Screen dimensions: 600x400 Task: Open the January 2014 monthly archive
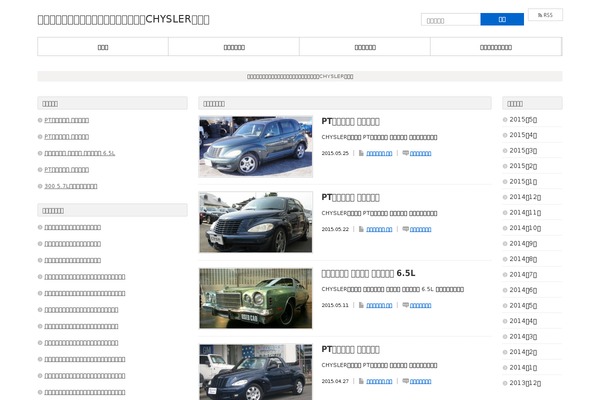click(523, 367)
